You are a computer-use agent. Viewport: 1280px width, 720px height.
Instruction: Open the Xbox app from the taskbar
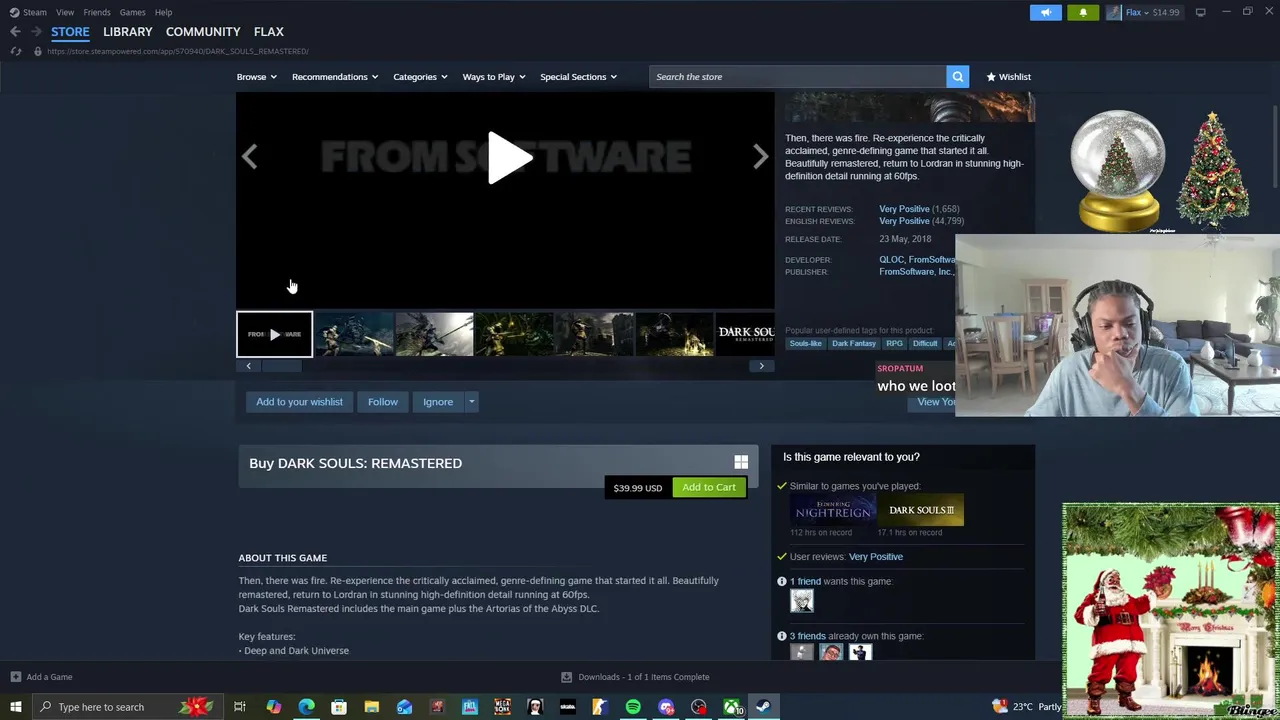pyautogui.click(x=732, y=707)
